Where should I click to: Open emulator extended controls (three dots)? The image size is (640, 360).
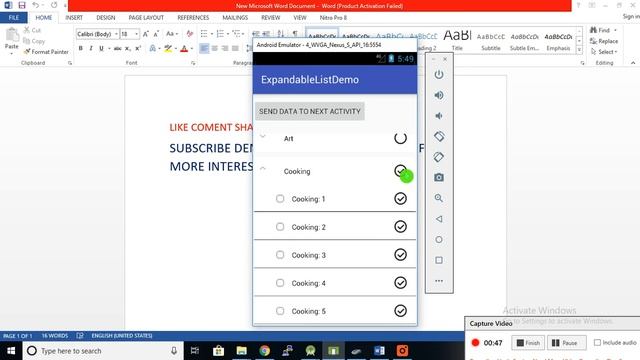(439, 281)
